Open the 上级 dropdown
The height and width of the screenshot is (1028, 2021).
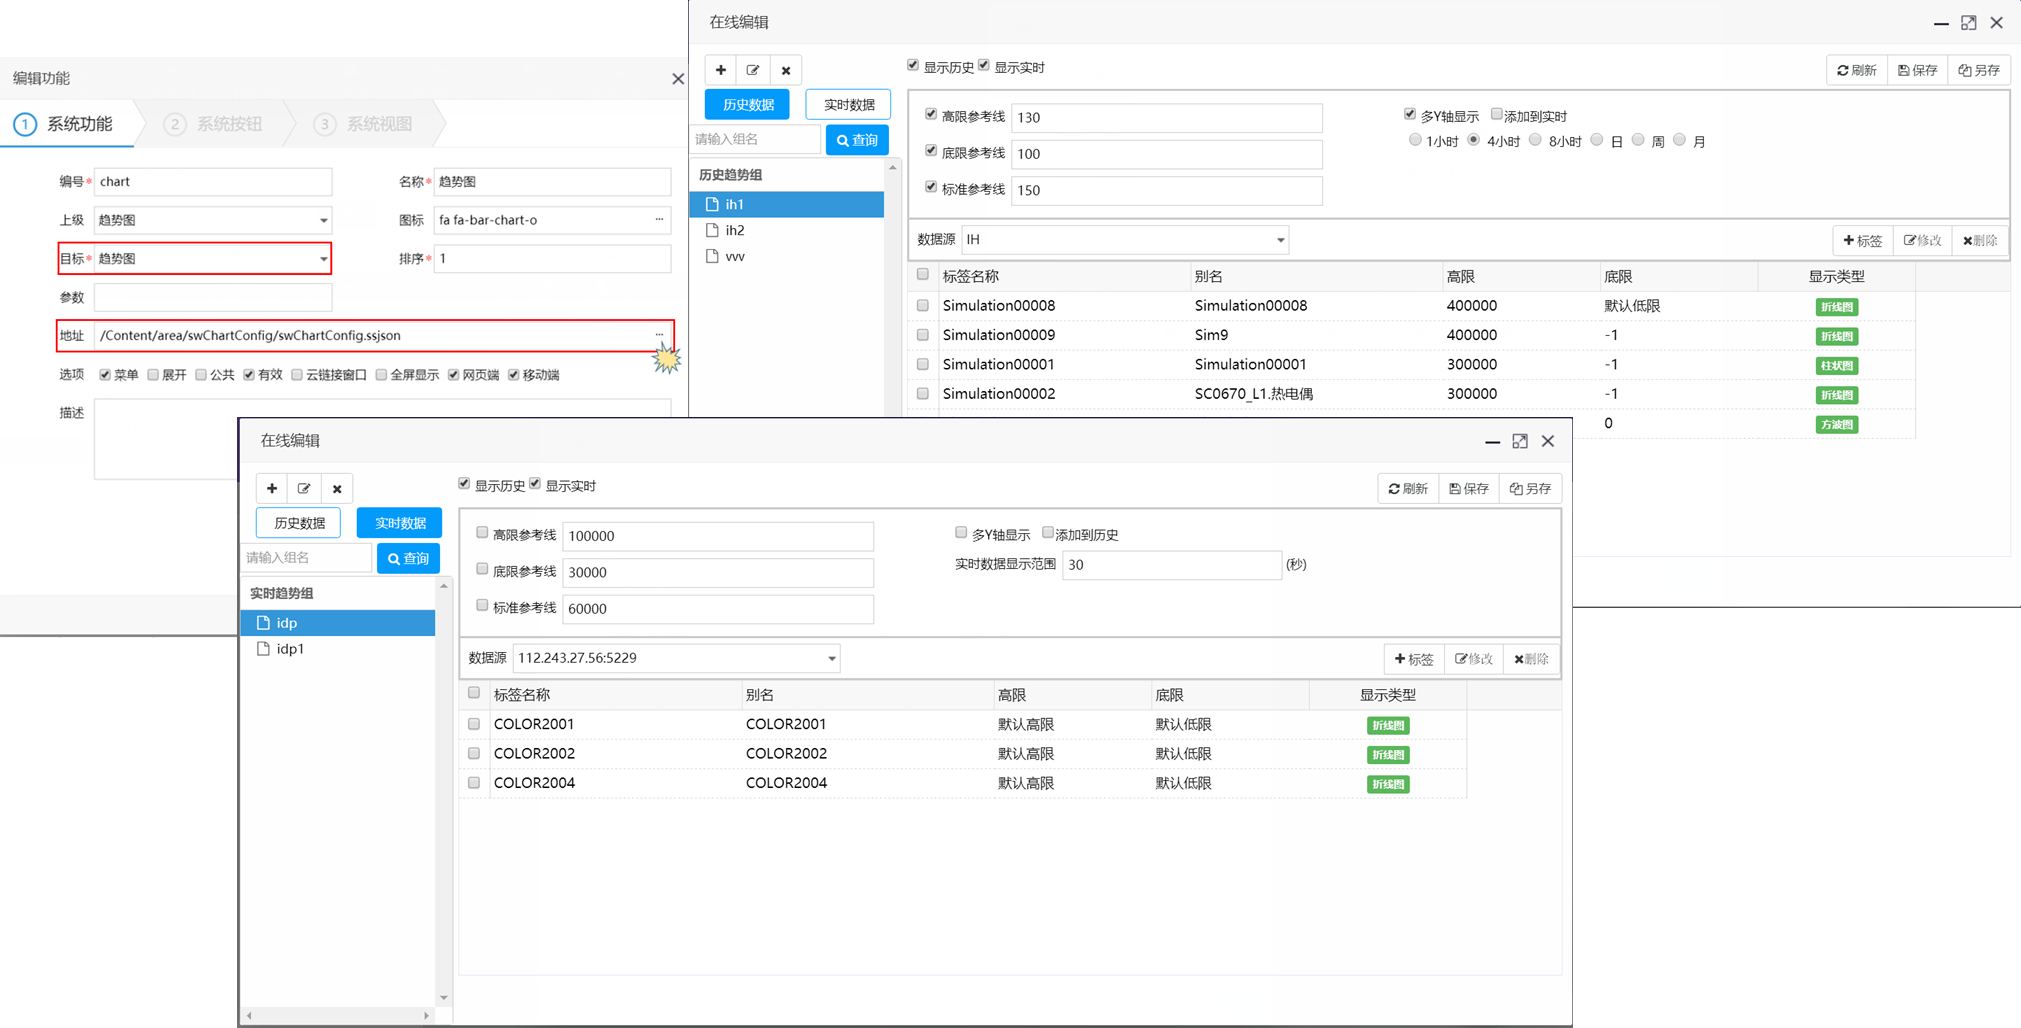323,220
